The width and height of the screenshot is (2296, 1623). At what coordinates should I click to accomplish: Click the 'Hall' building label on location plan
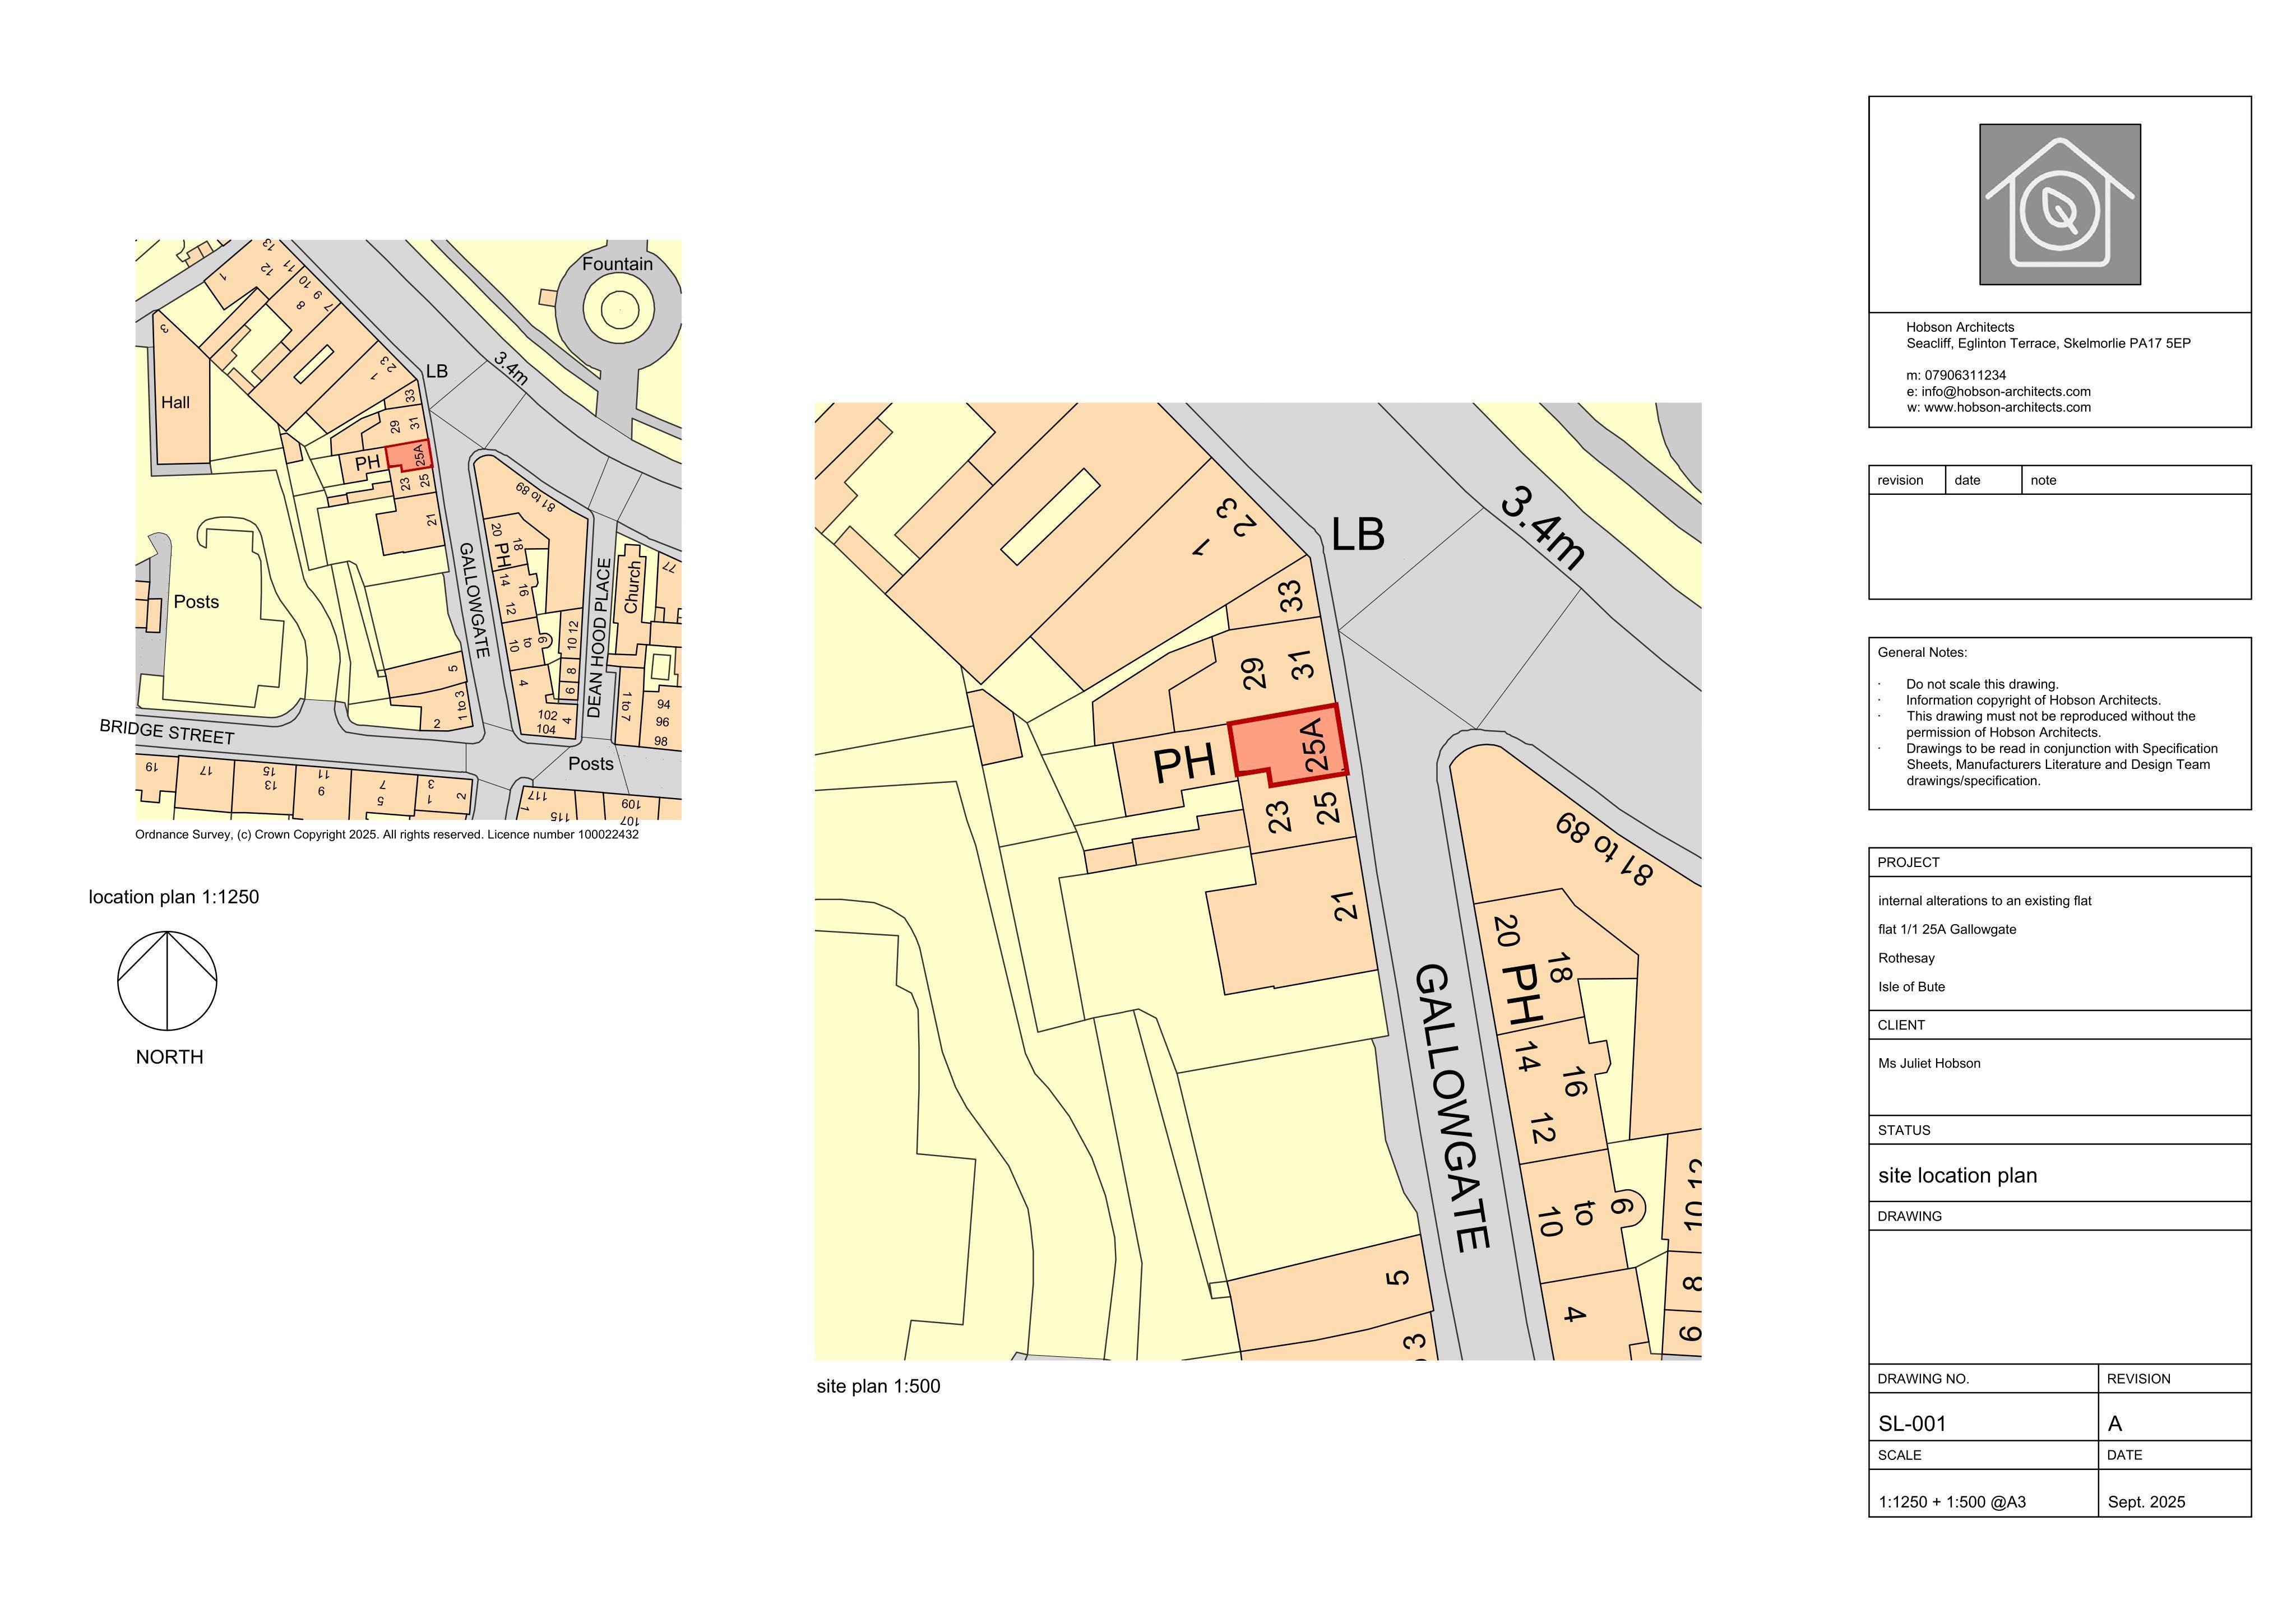pos(175,402)
